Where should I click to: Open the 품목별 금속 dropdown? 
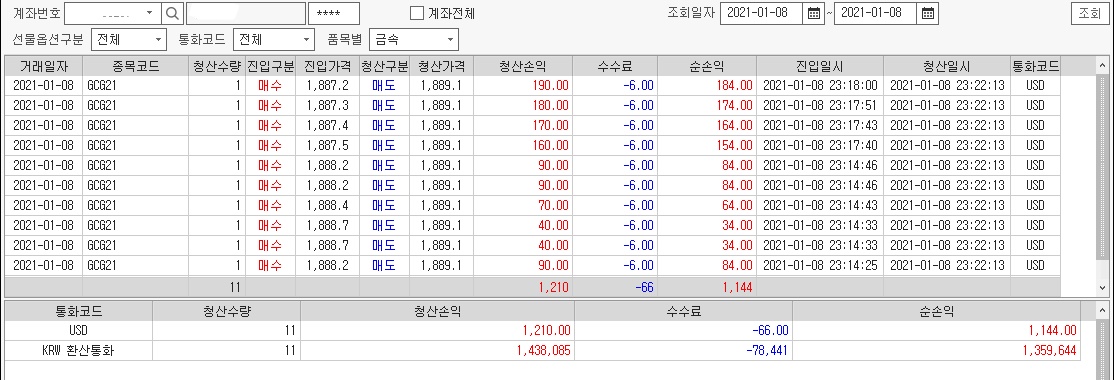click(x=451, y=39)
